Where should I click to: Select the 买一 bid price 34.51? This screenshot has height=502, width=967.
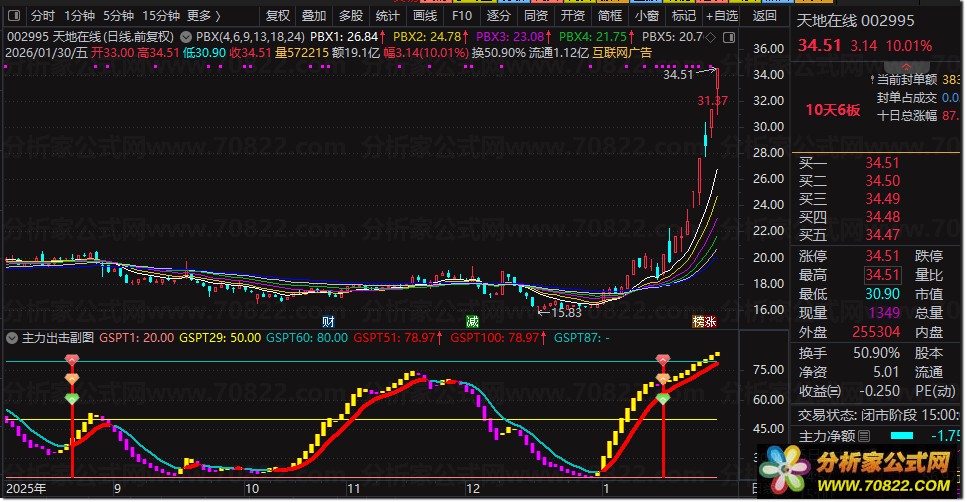click(882, 163)
